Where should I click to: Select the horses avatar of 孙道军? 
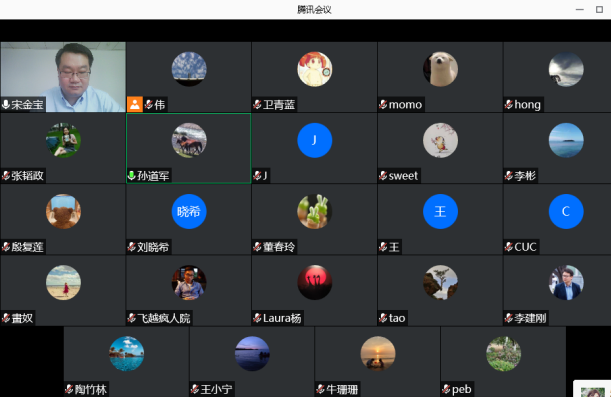189,140
